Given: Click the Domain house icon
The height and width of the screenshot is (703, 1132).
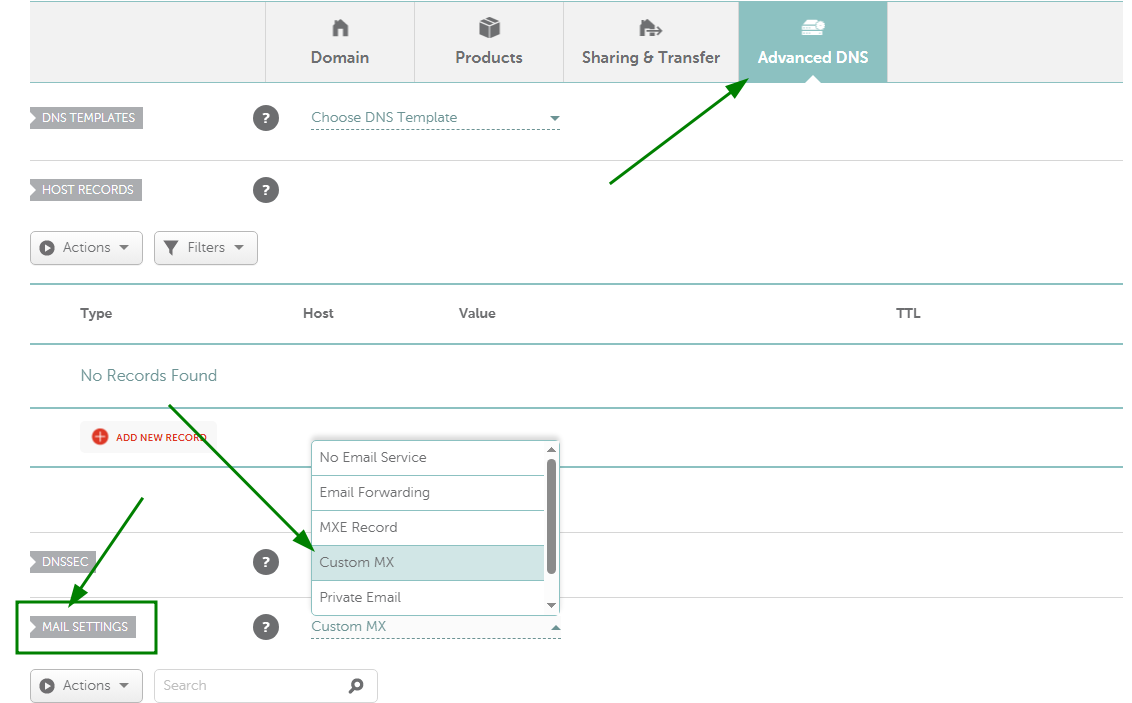Looking at the screenshot, I should click(339, 28).
